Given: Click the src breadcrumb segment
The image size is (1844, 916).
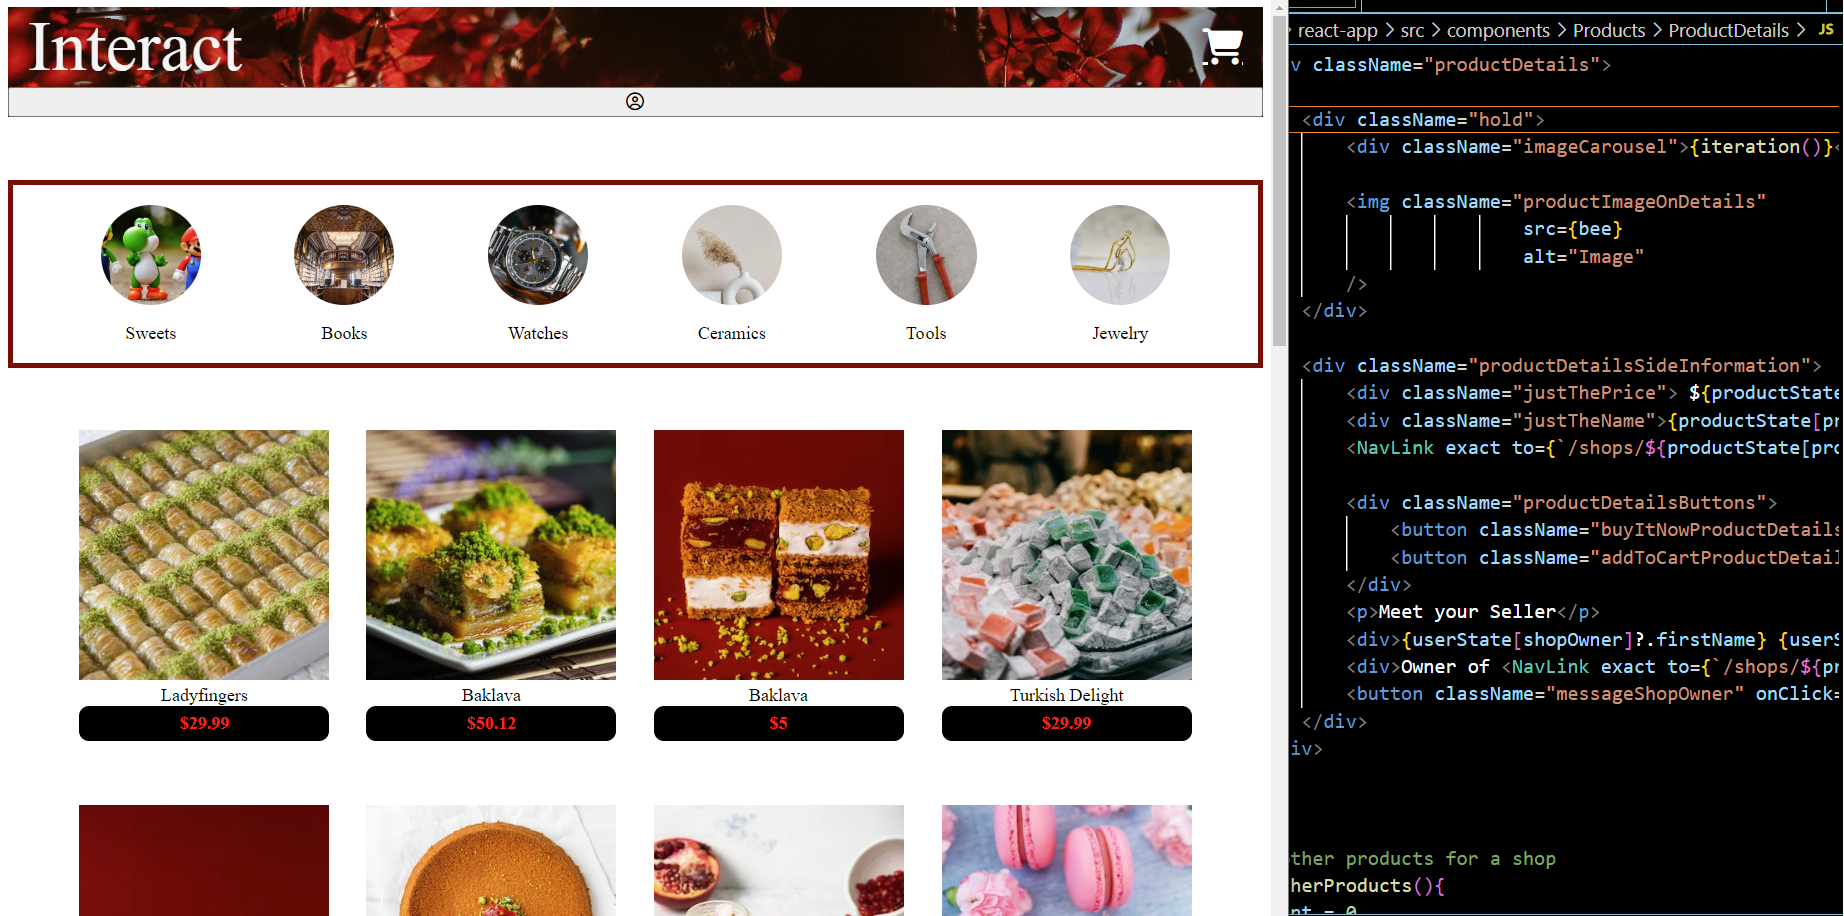Looking at the screenshot, I should coord(1412,31).
